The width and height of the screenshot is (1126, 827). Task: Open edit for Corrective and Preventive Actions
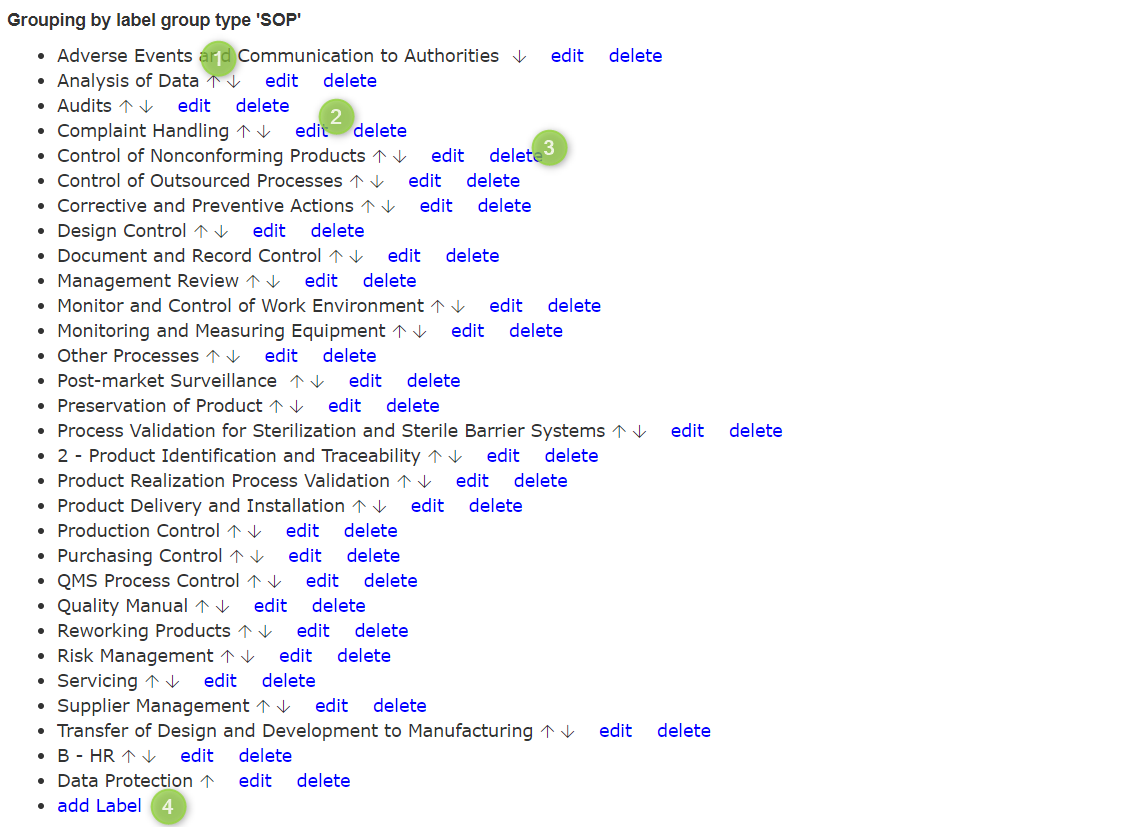click(436, 206)
